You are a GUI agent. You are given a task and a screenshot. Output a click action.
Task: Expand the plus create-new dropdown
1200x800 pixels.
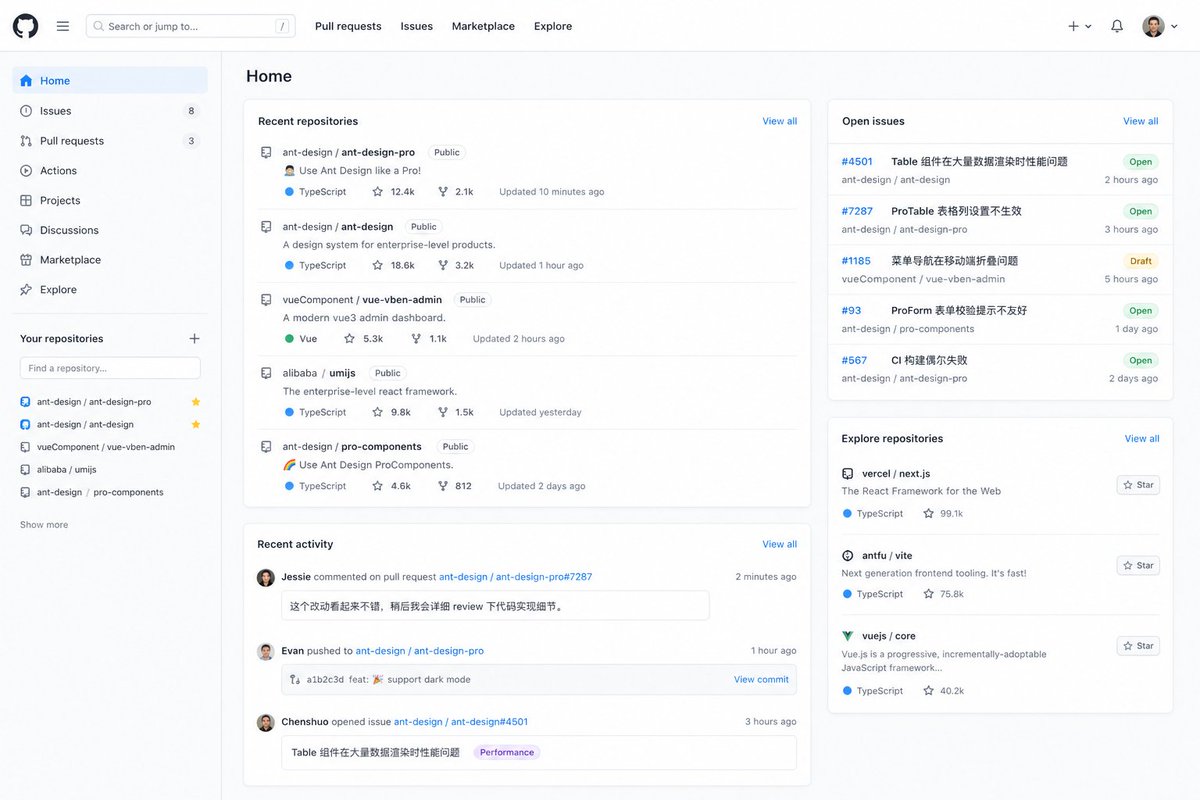[x=1080, y=26]
